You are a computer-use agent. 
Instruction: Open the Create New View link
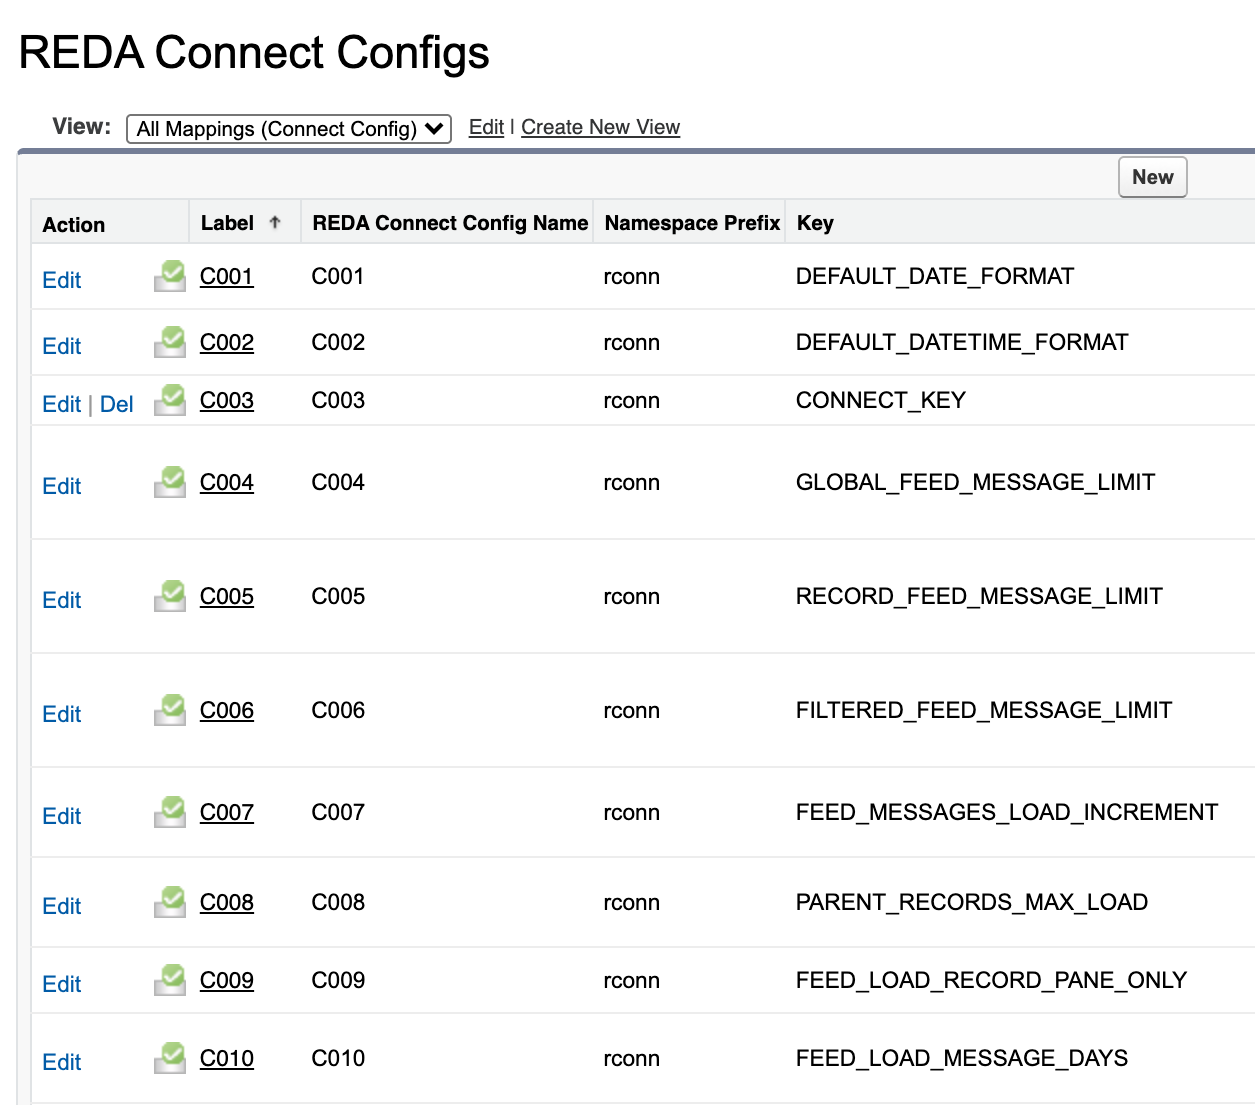[600, 127]
